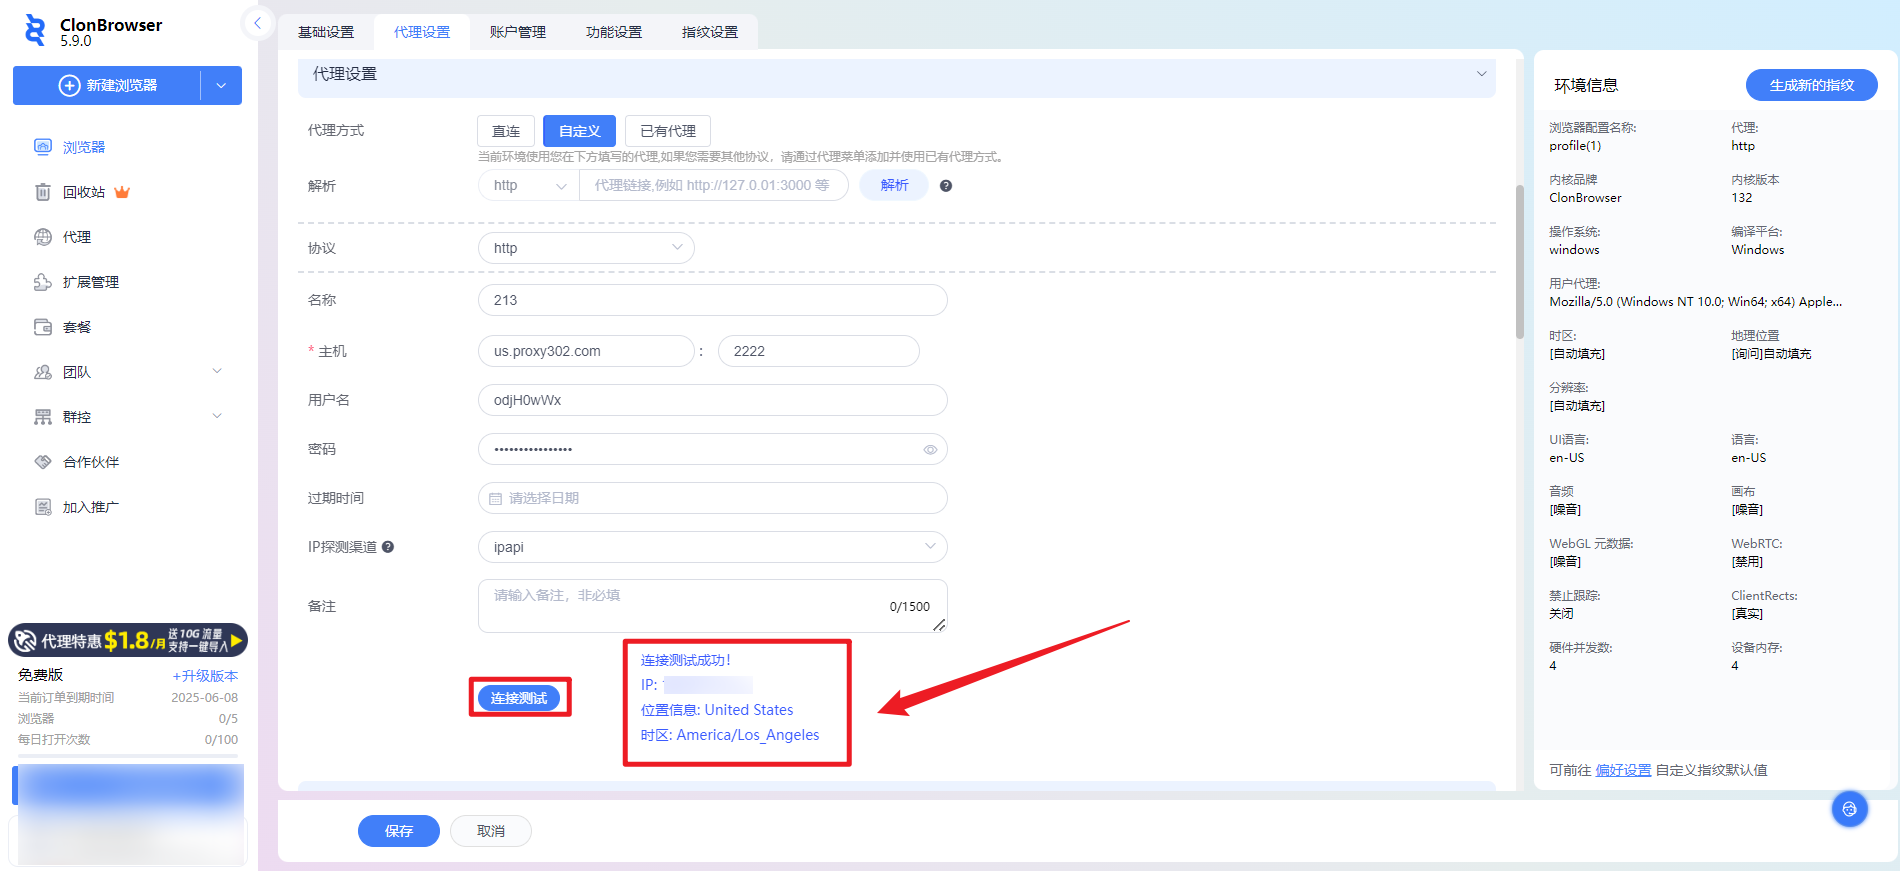Click the 连接测试 button
1900x871 pixels.
[519, 698]
